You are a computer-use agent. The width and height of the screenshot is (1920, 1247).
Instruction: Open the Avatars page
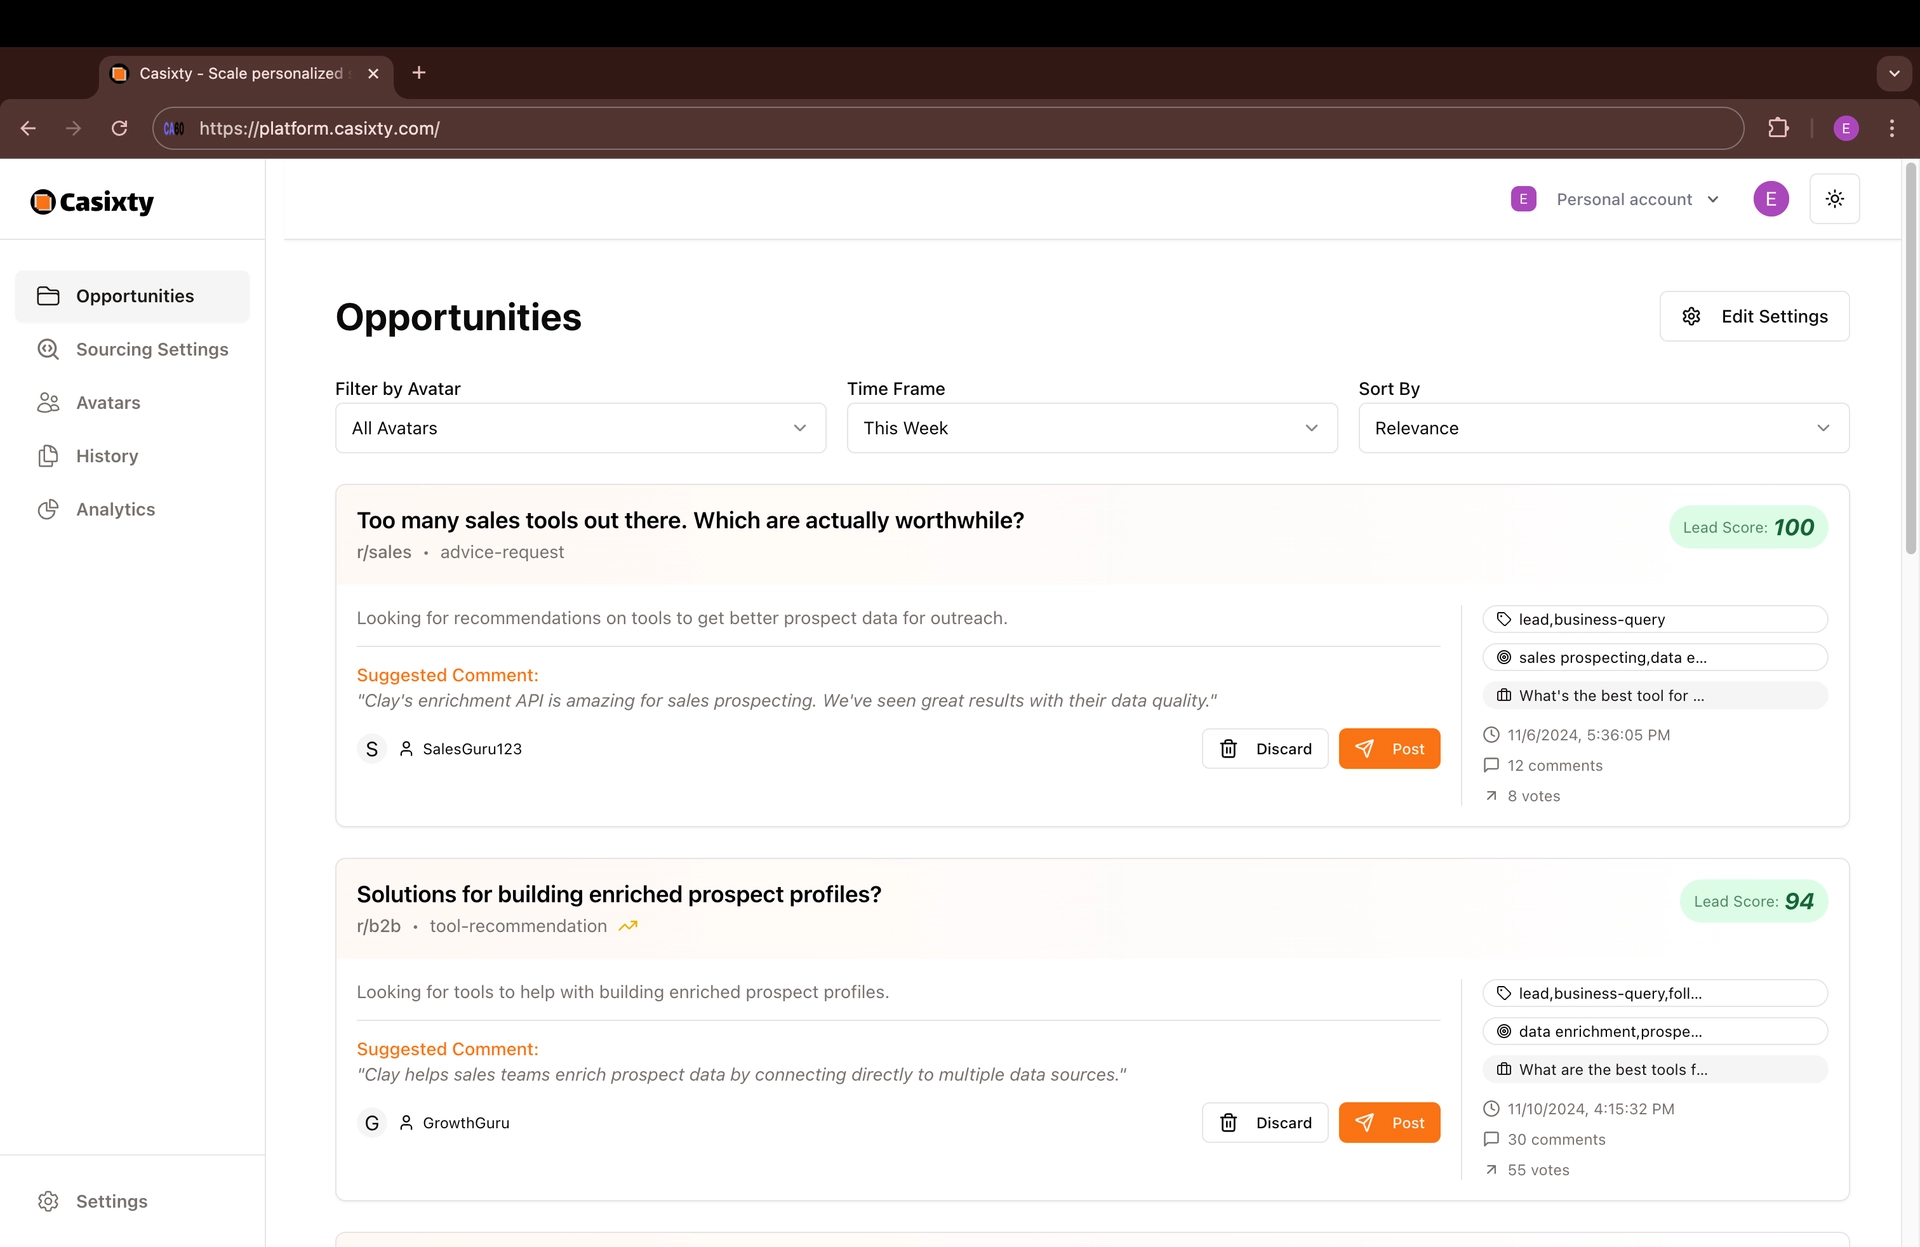[x=132, y=402]
